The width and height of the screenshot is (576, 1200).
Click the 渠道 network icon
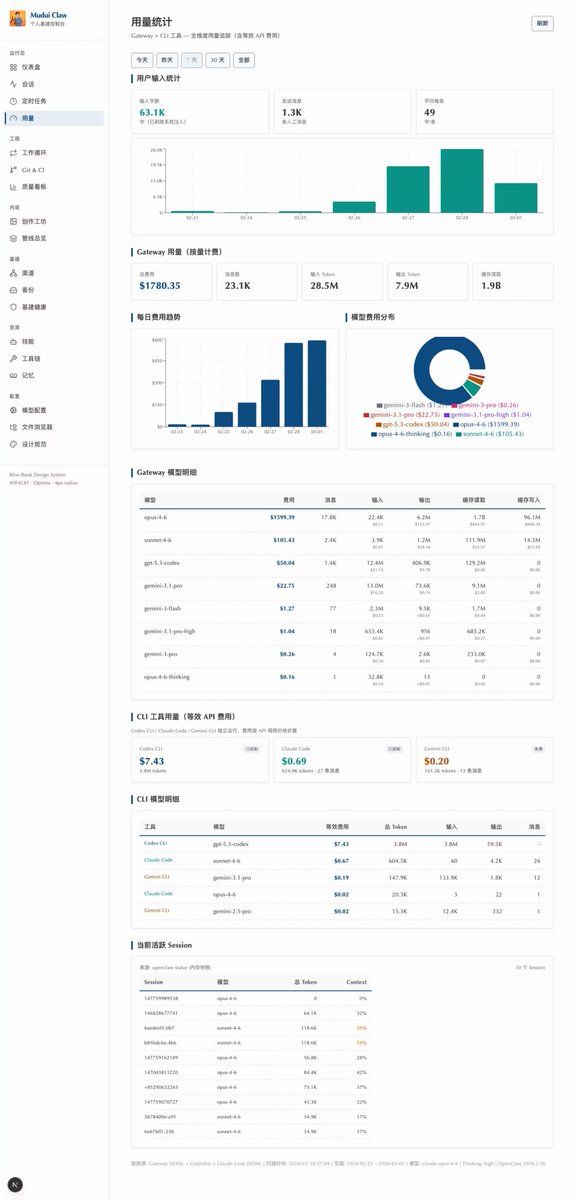13,273
